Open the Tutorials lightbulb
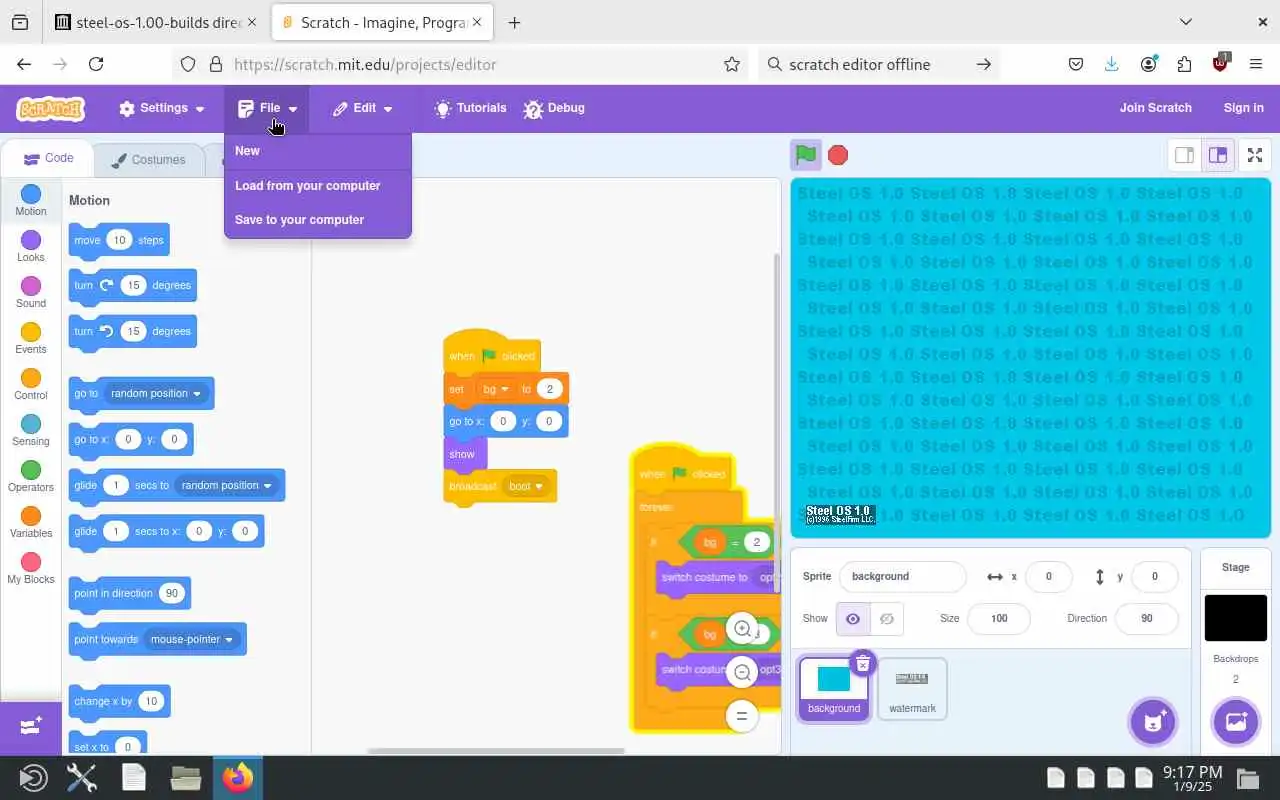Image resolution: width=1280 pixels, height=800 pixels. 470,108
